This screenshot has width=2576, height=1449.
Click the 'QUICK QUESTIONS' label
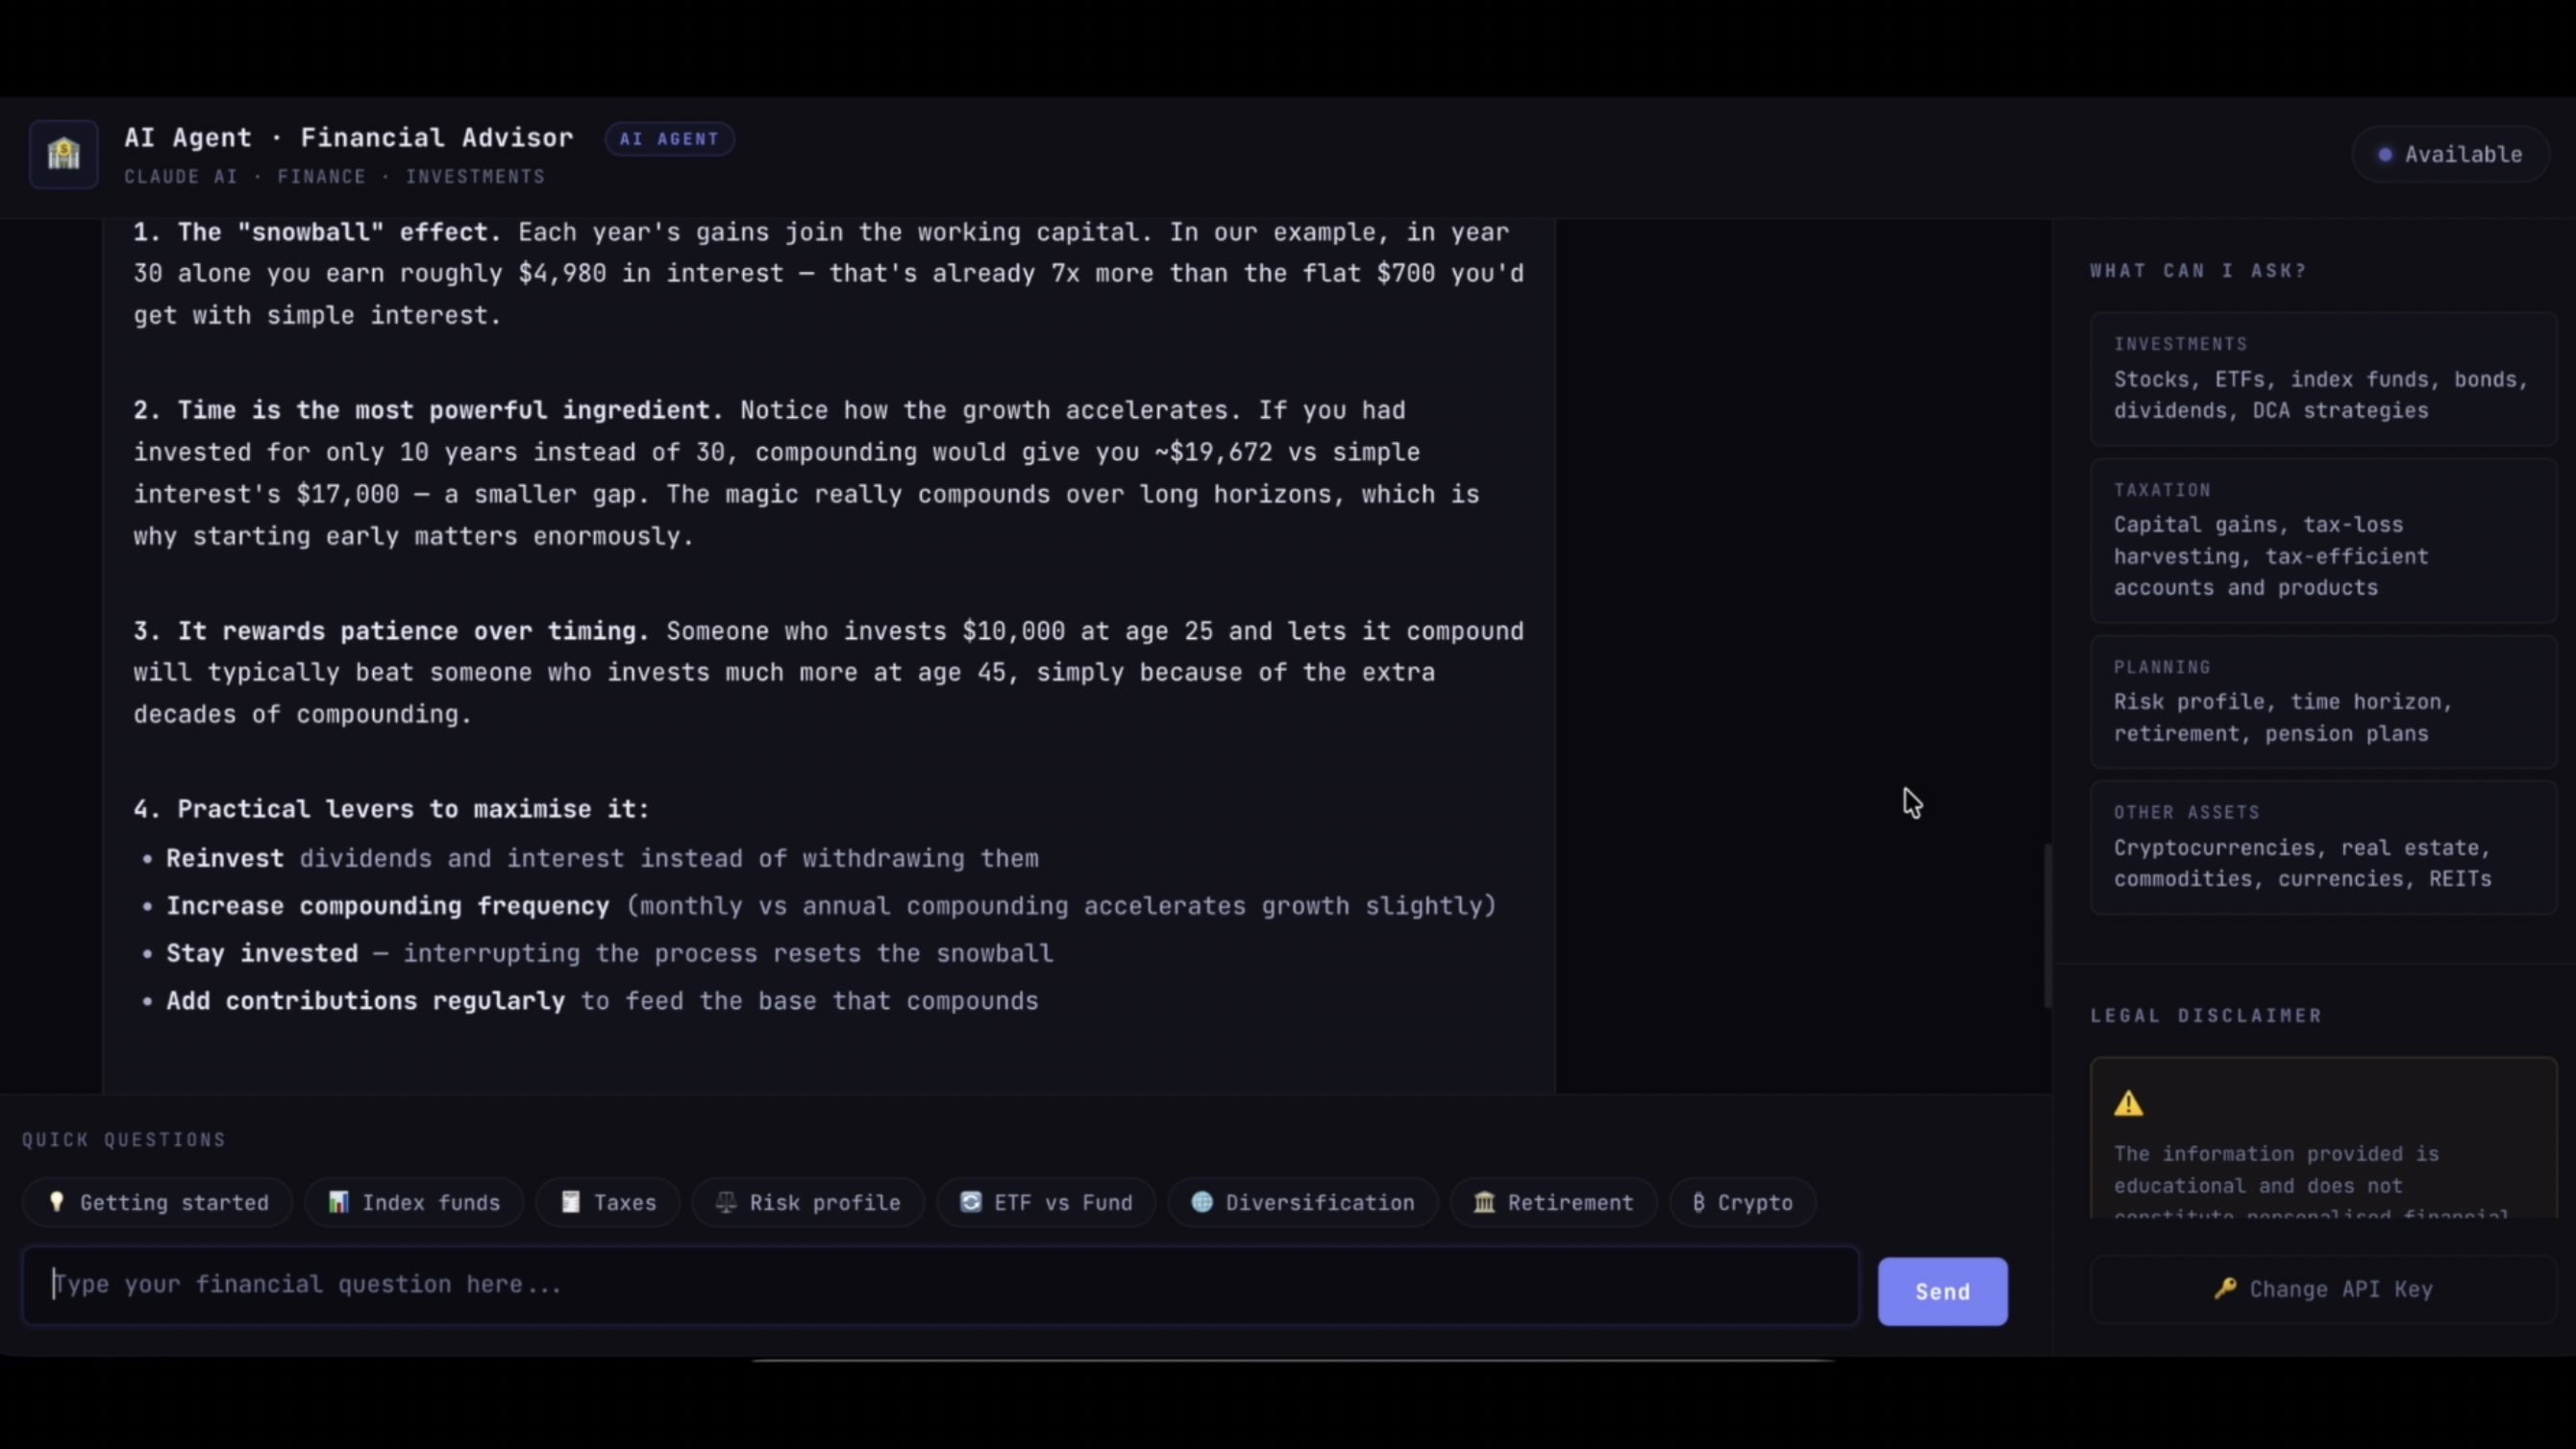point(124,1140)
